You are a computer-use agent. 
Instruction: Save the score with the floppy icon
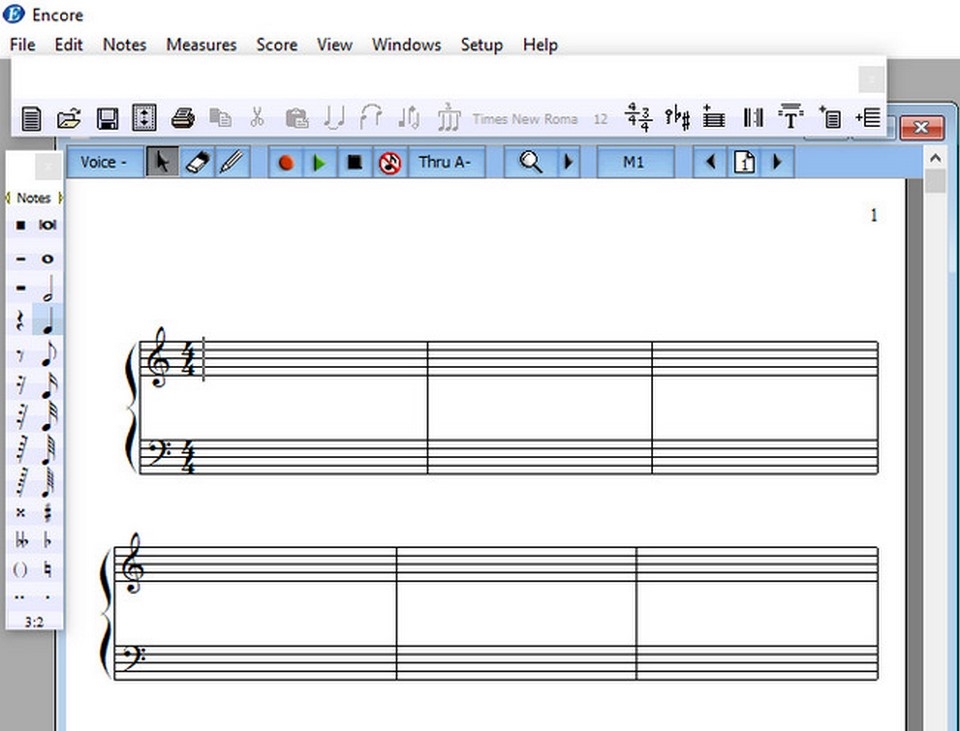107,118
